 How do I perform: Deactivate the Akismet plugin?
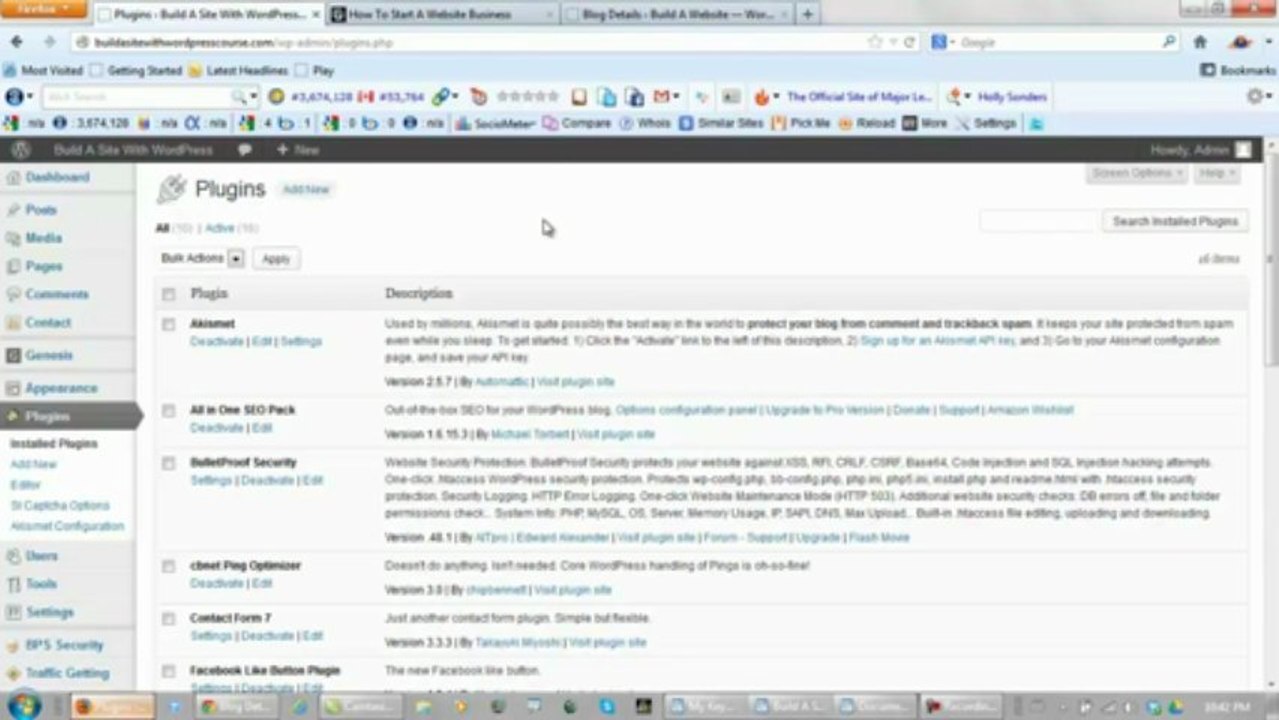click(x=217, y=341)
